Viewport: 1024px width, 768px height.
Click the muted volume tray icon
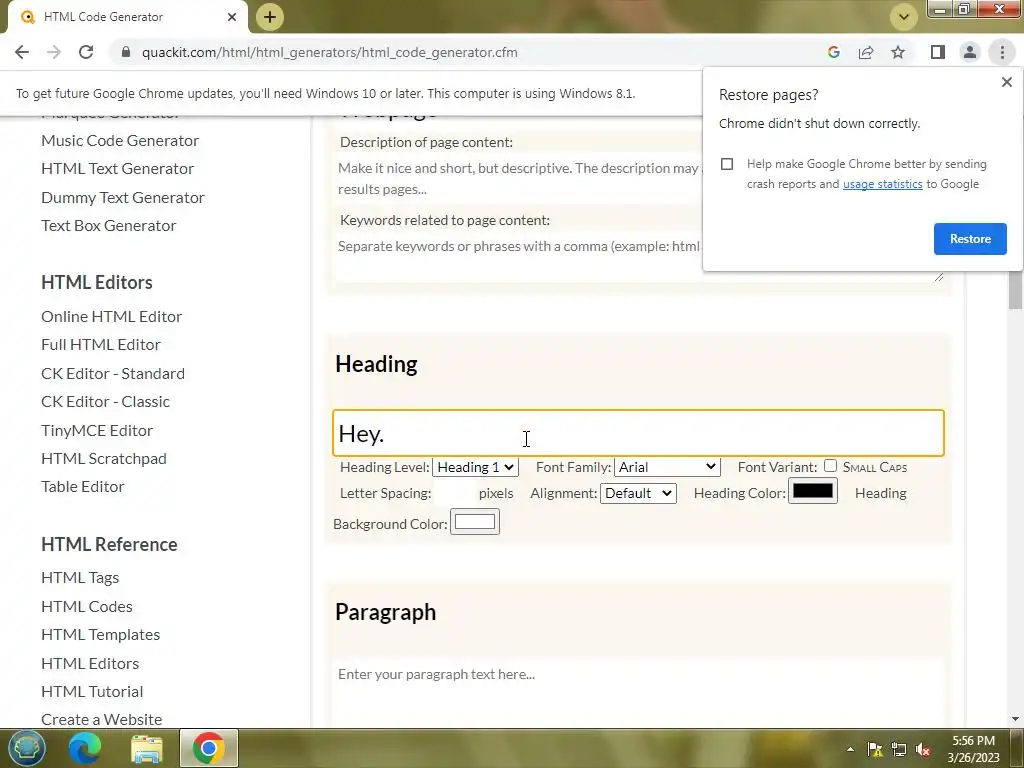tap(923, 749)
